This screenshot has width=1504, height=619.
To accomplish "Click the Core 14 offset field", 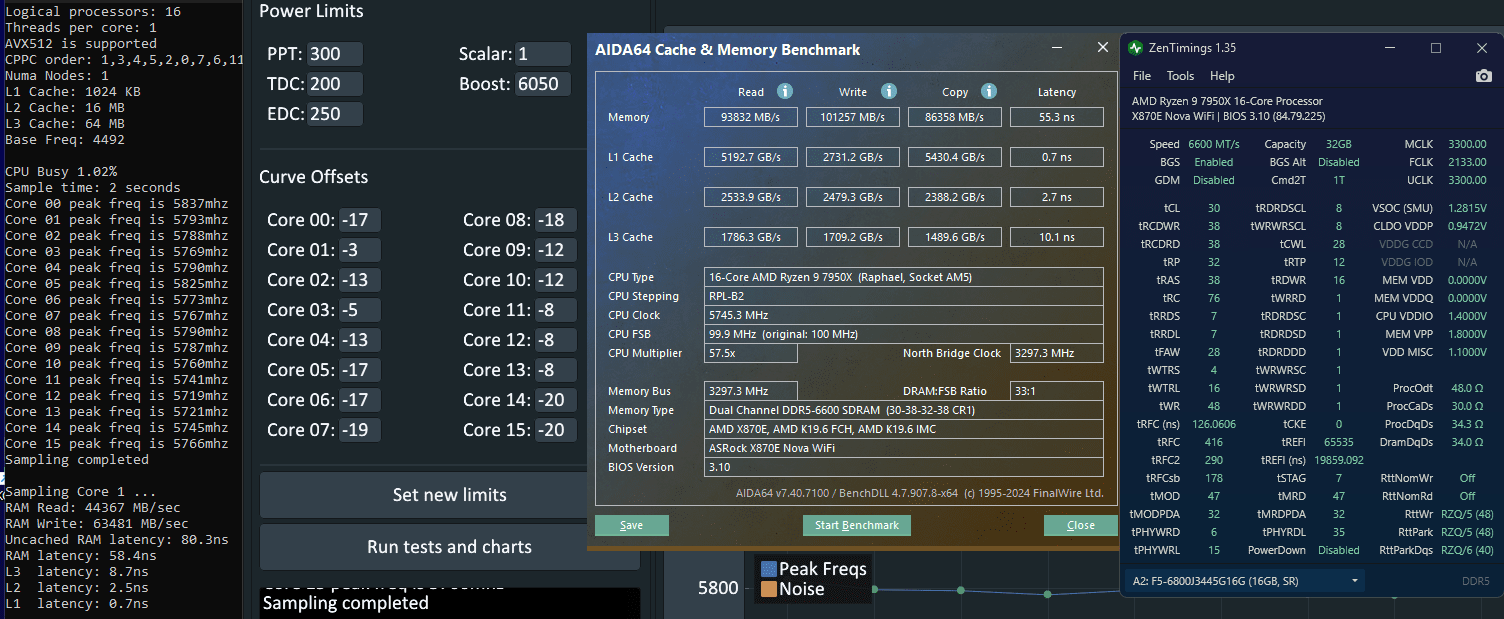I will pos(556,400).
